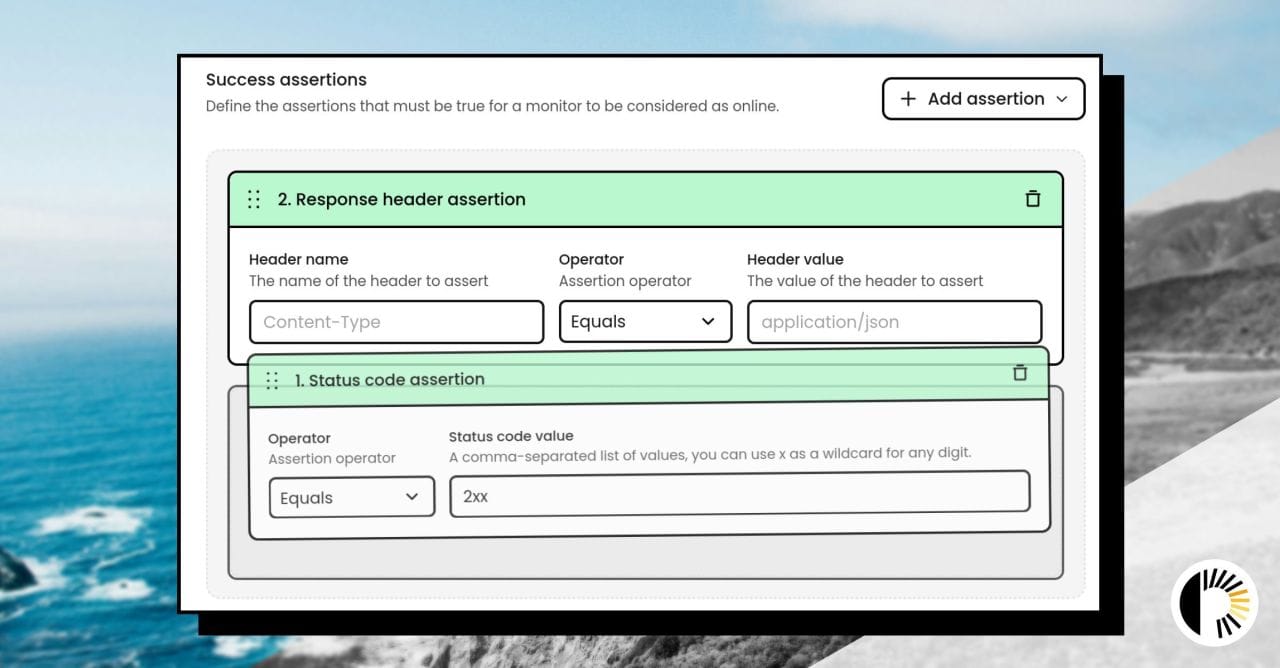Click the drag handle on Status code assertion
Image resolution: width=1280 pixels, height=668 pixels.
272,380
